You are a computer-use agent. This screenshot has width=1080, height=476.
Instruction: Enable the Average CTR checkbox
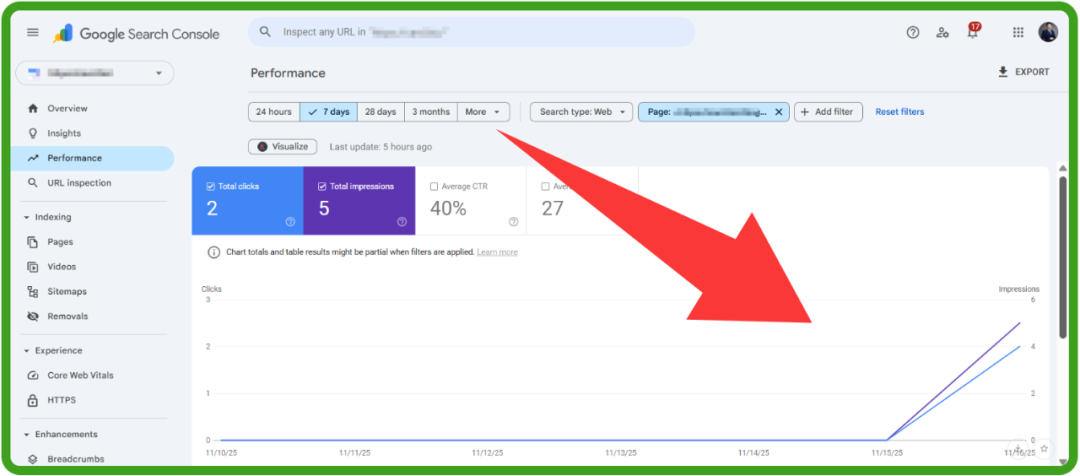point(434,186)
